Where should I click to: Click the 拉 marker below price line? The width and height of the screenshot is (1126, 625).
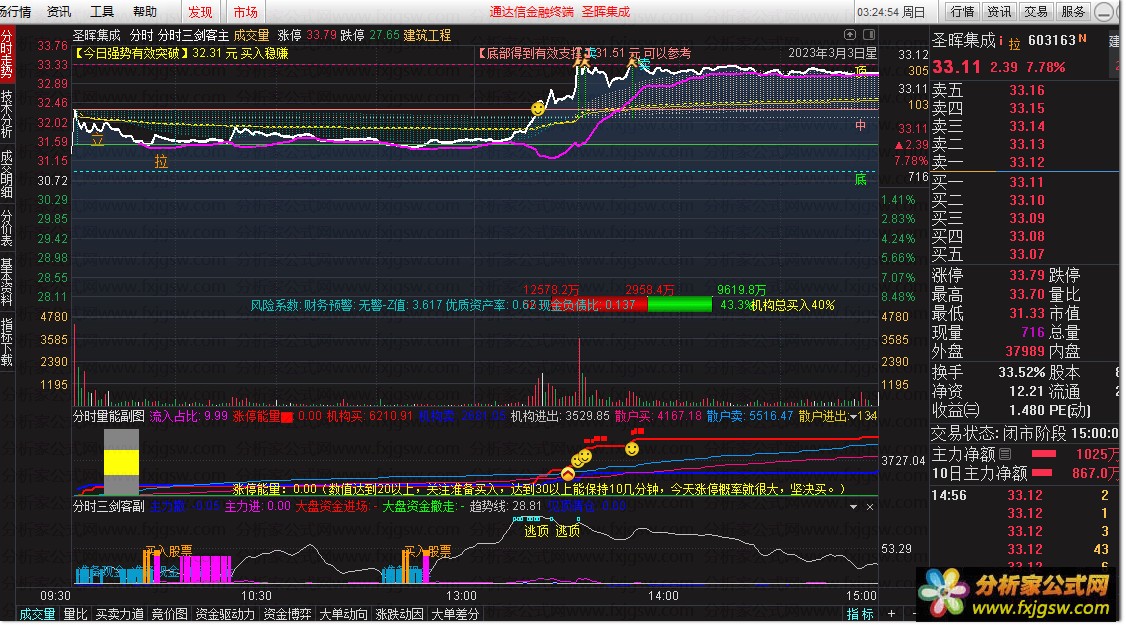coord(161,162)
